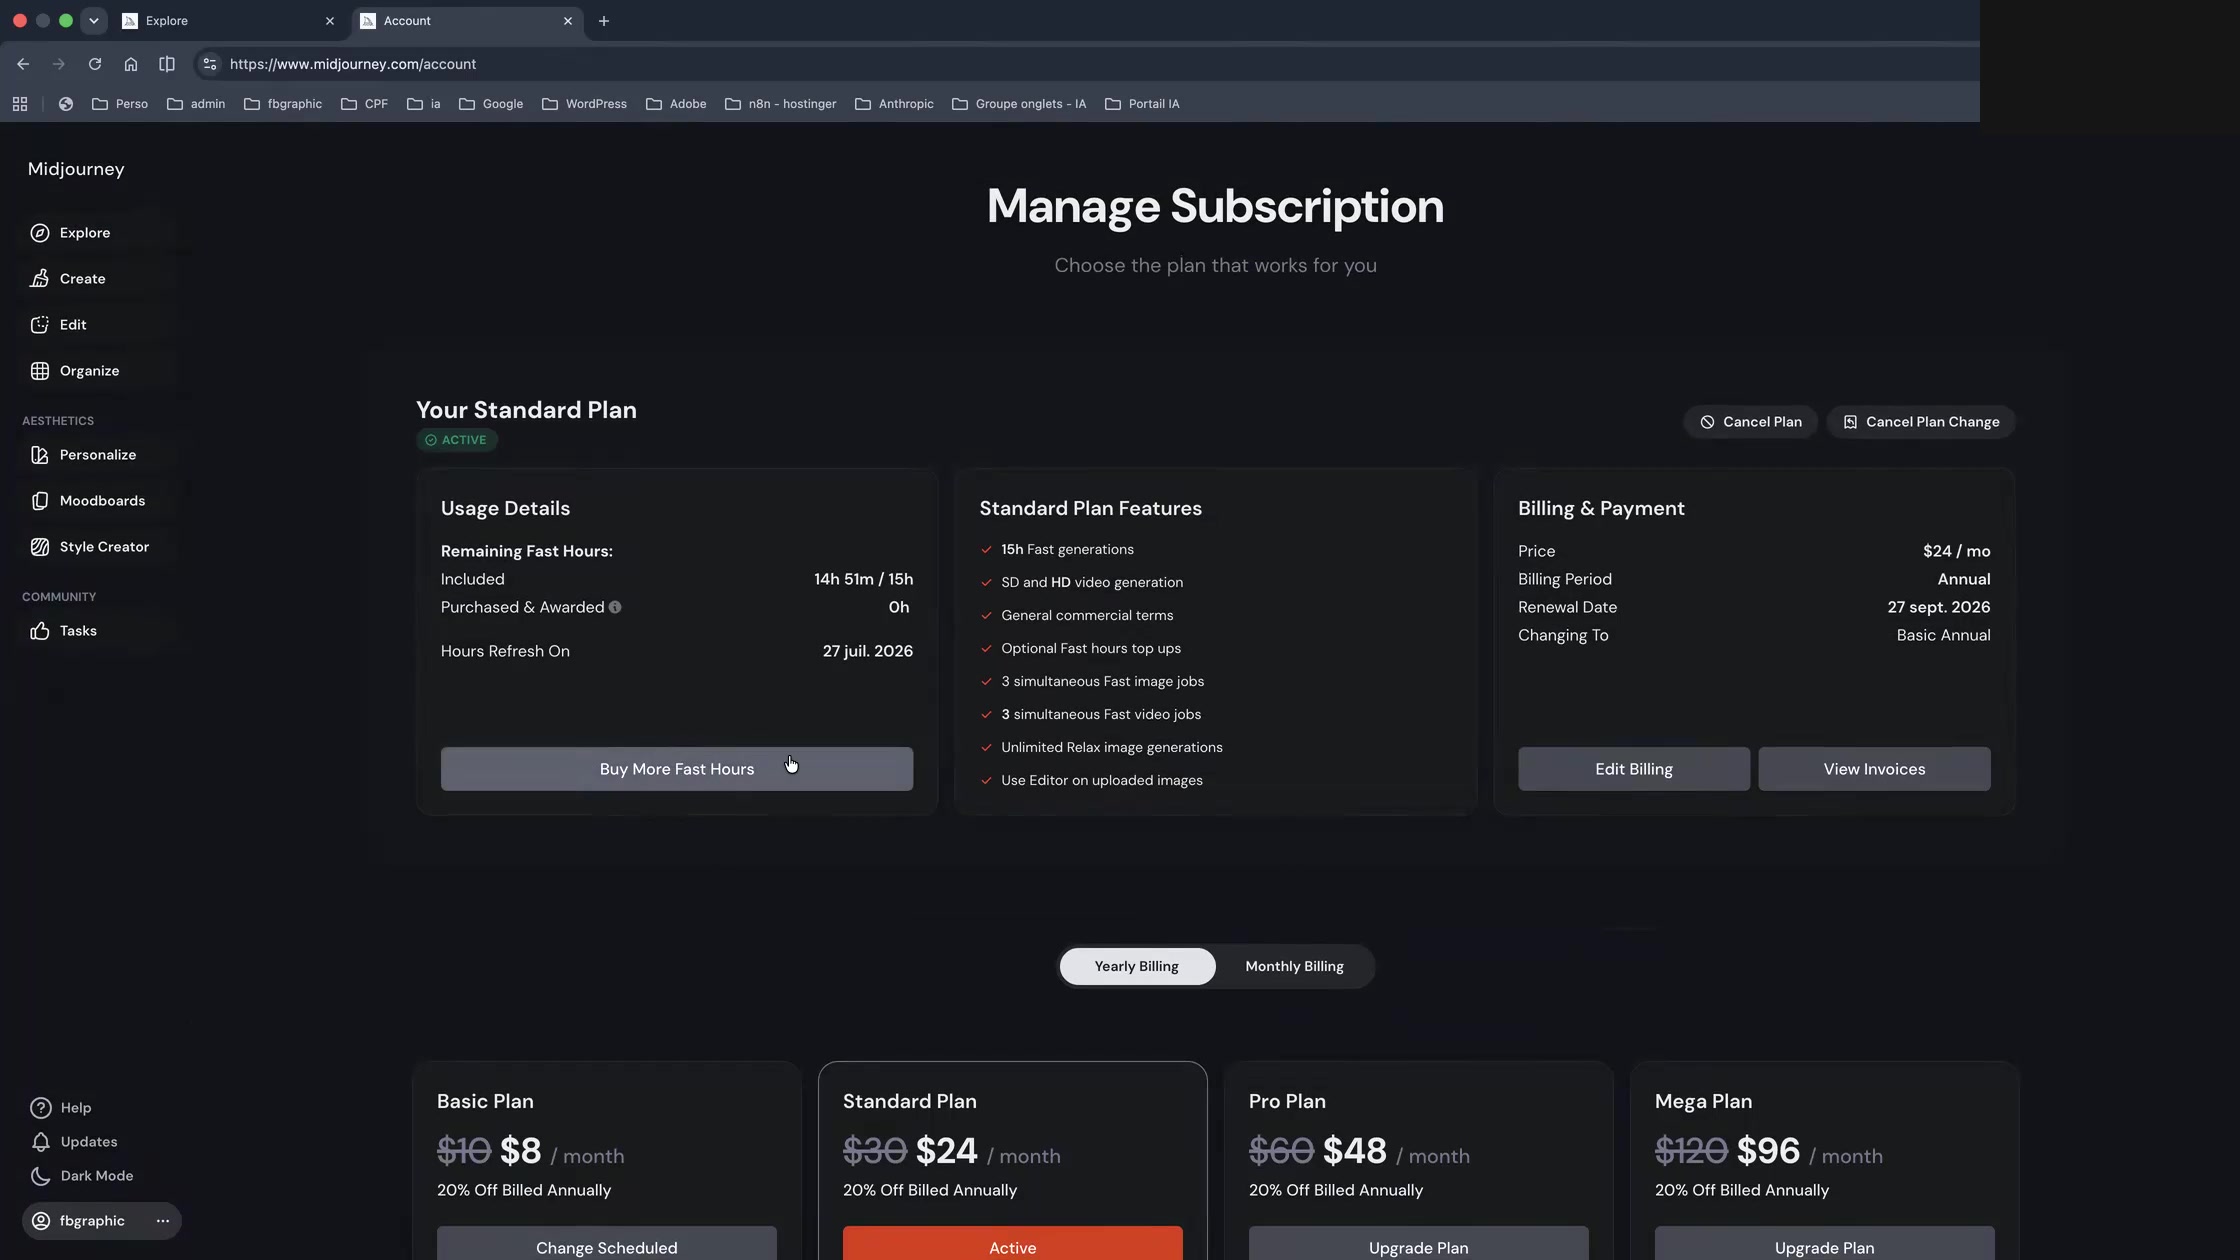This screenshot has width=2240, height=1260.
Task: Open the fbgraphic account three-dot menu
Action: (x=163, y=1221)
